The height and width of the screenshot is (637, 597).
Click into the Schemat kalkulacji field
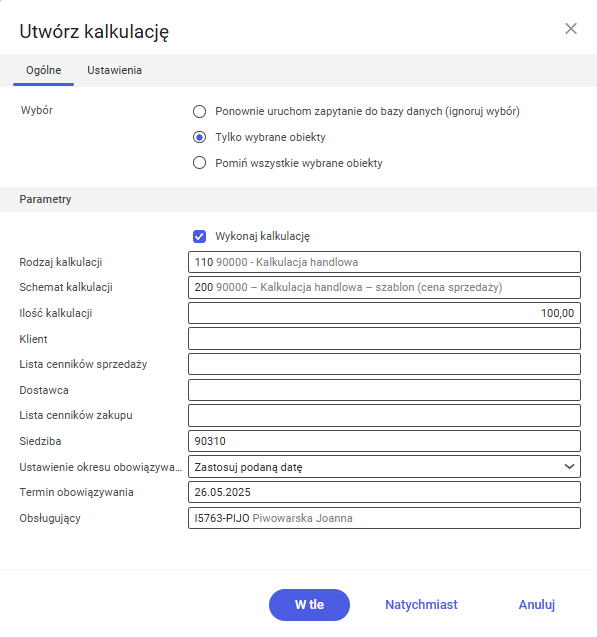point(384,287)
